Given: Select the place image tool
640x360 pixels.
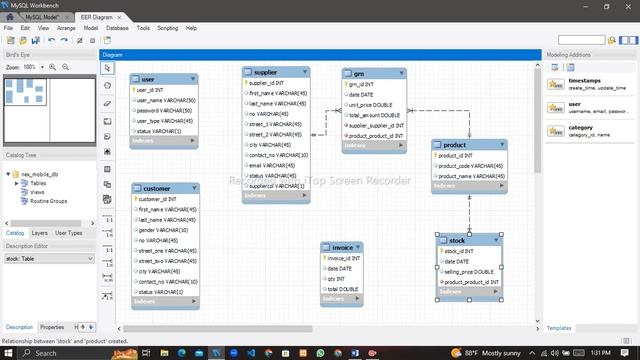Looking at the screenshot, I should coord(107,151).
